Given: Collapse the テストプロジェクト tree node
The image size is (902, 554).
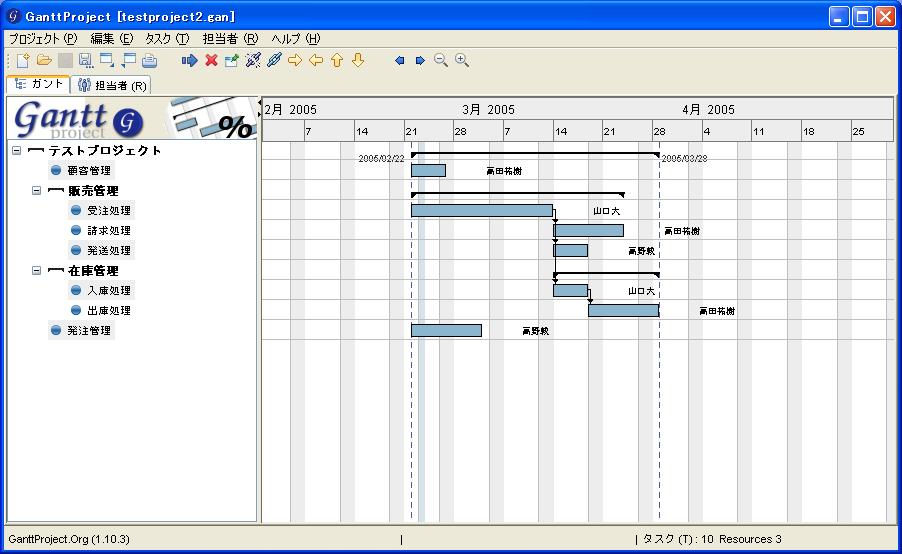Looking at the screenshot, I should tap(16, 150).
